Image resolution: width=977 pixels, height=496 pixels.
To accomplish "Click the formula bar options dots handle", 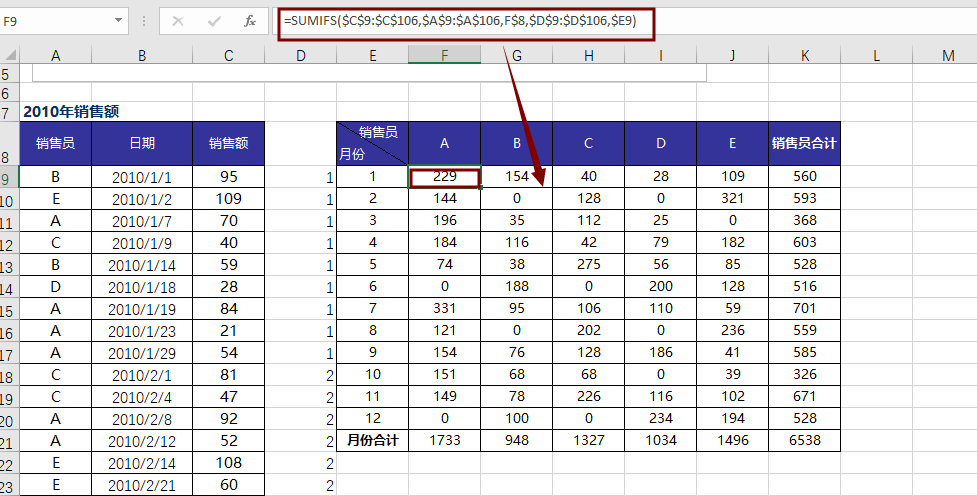I will point(144,21).
